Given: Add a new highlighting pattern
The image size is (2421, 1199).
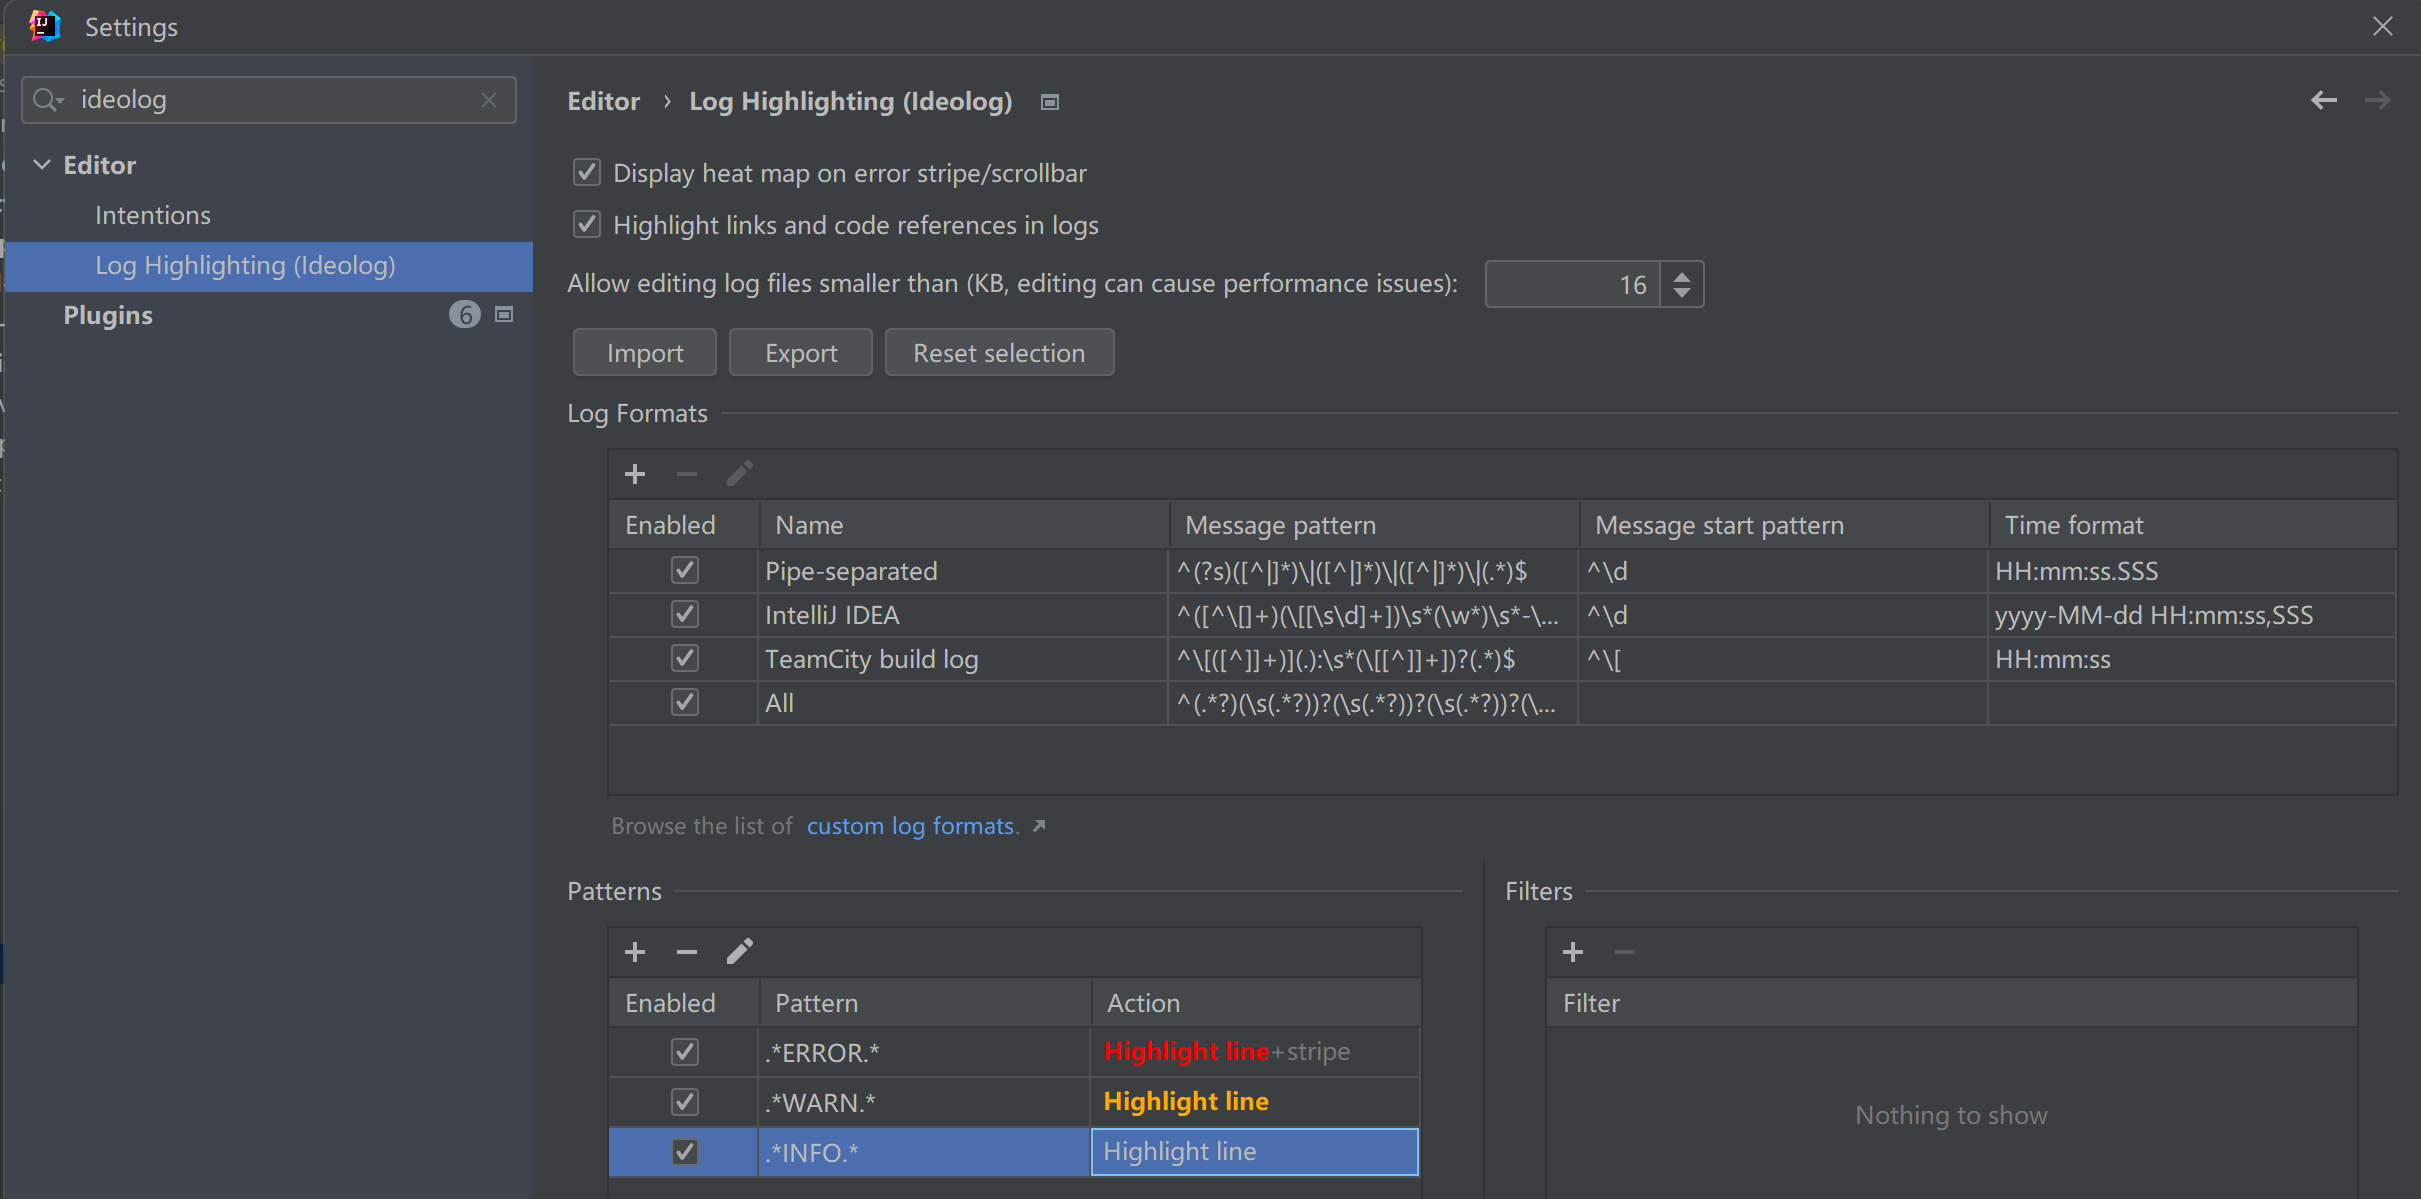Looking at the screenshot, I should coord(635,952).
